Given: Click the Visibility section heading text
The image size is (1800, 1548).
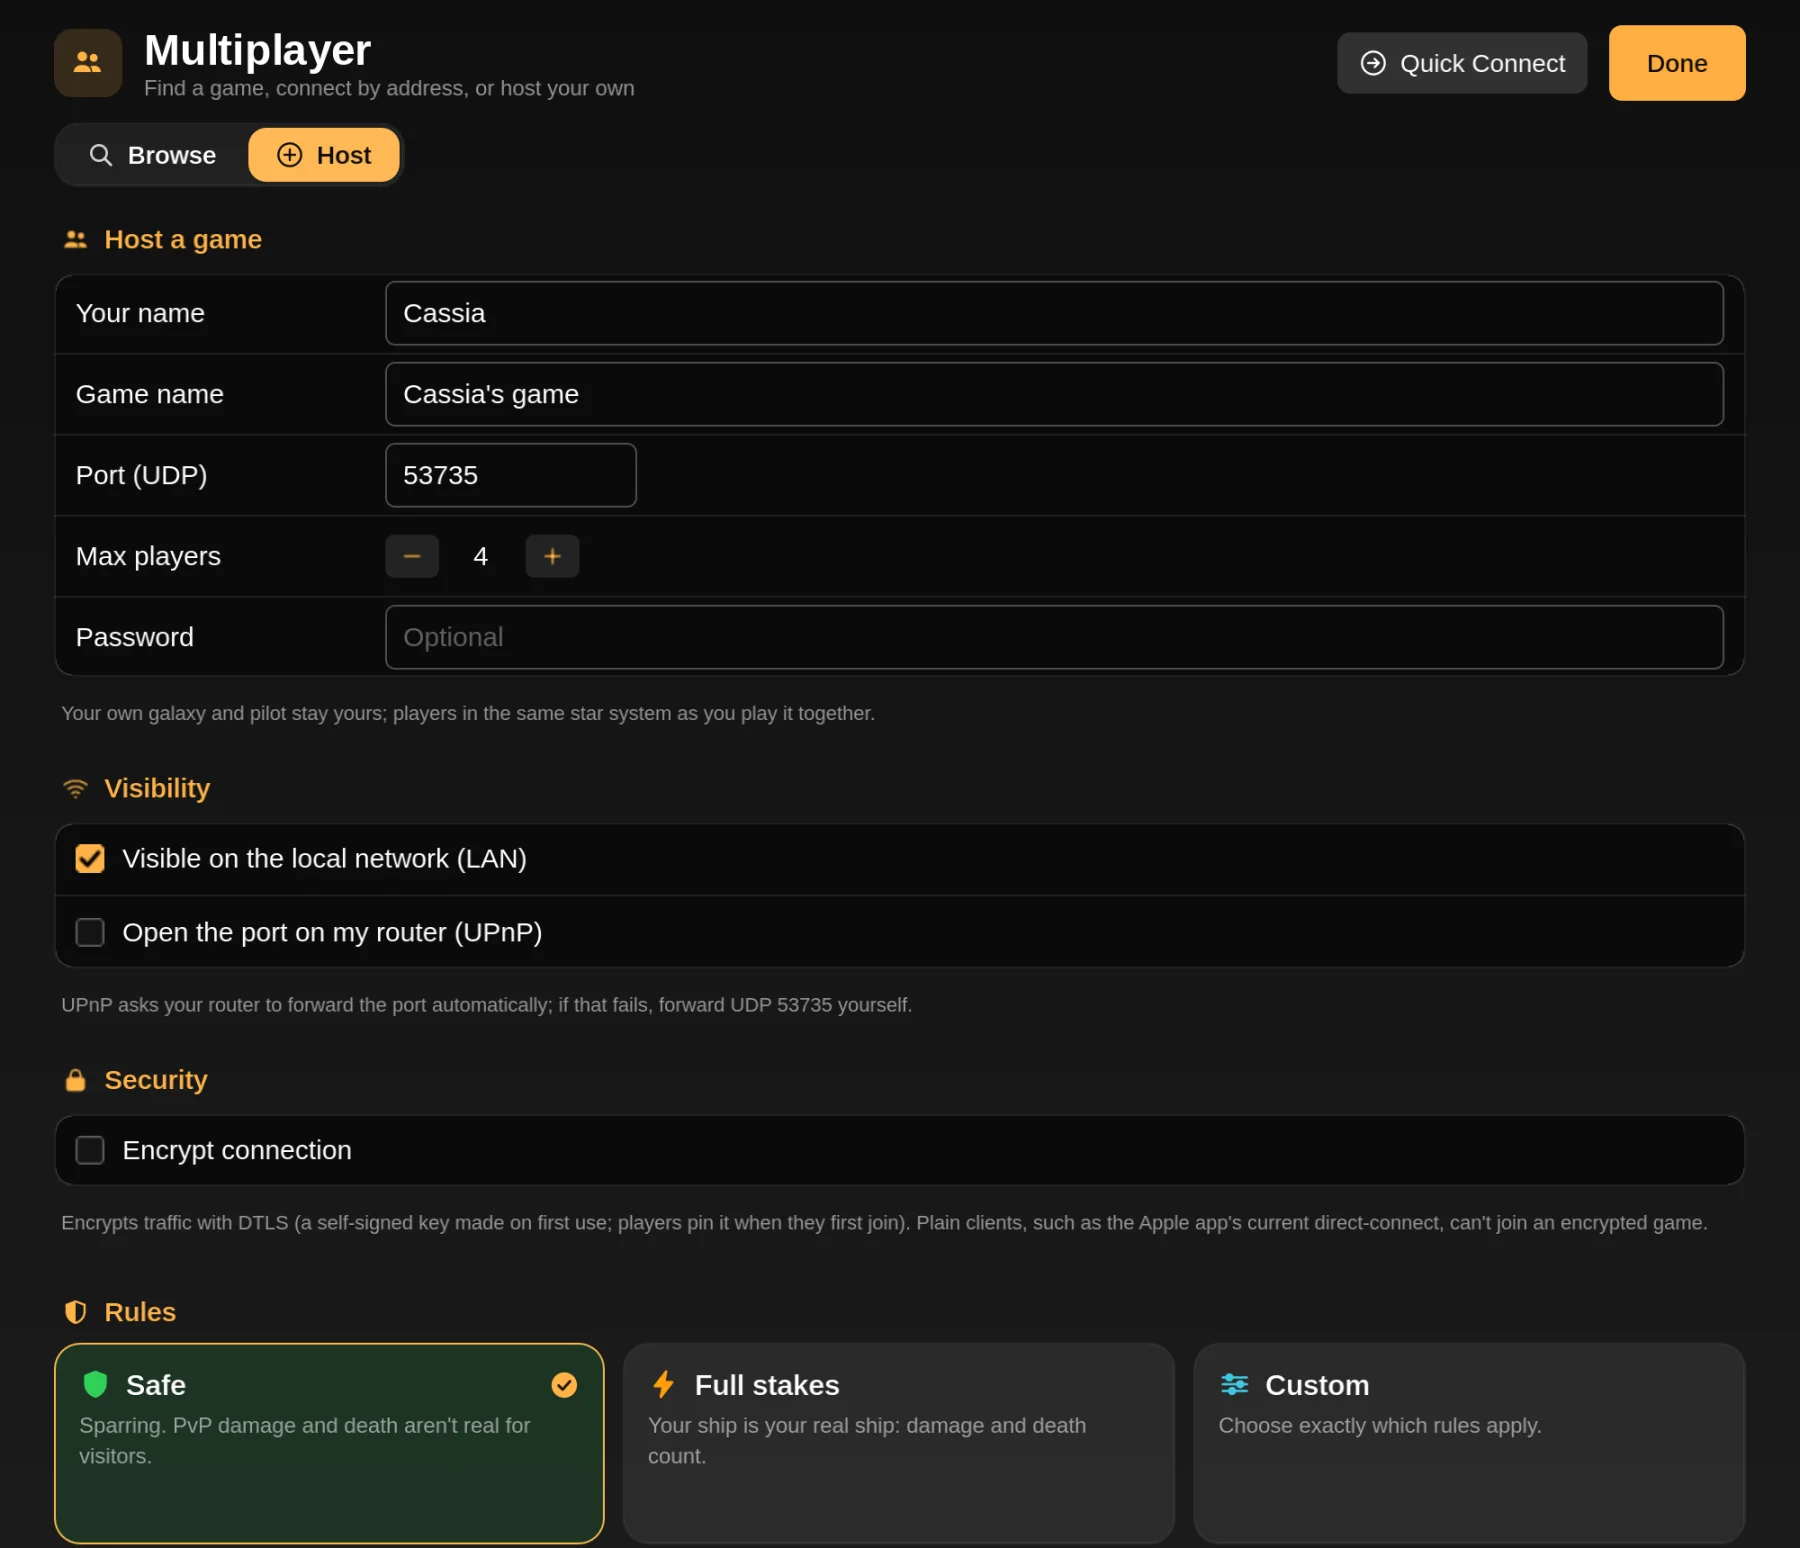Looking at the screenshot, I should coord(157,789).
